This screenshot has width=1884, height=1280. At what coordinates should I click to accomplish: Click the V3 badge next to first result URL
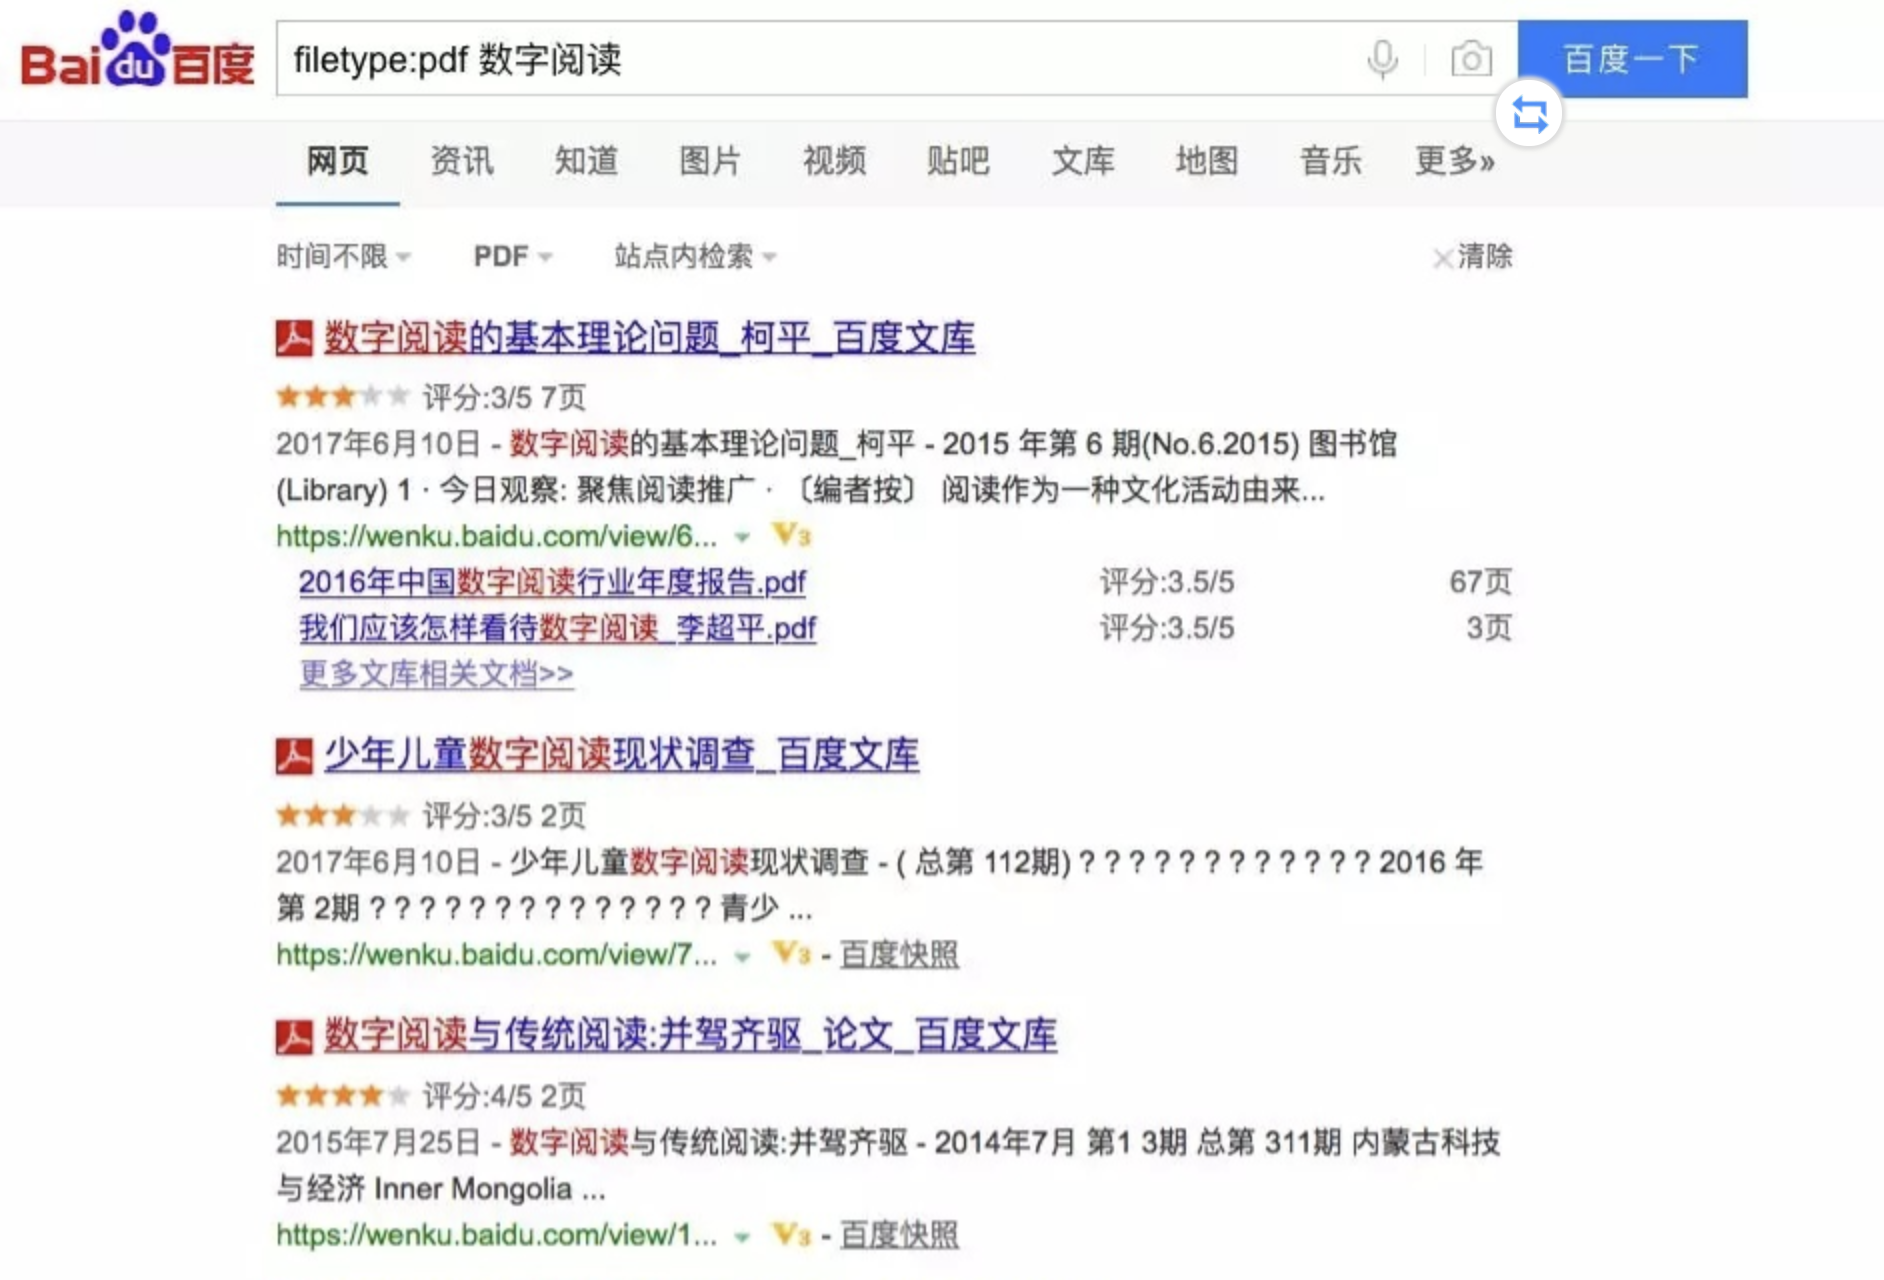point(790,536)
